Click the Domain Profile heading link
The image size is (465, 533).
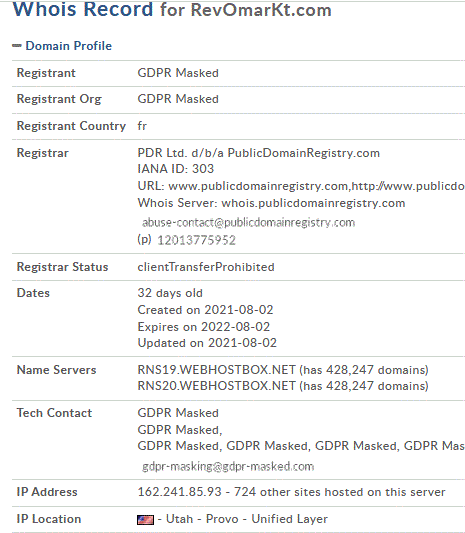(x=69, y=46)
